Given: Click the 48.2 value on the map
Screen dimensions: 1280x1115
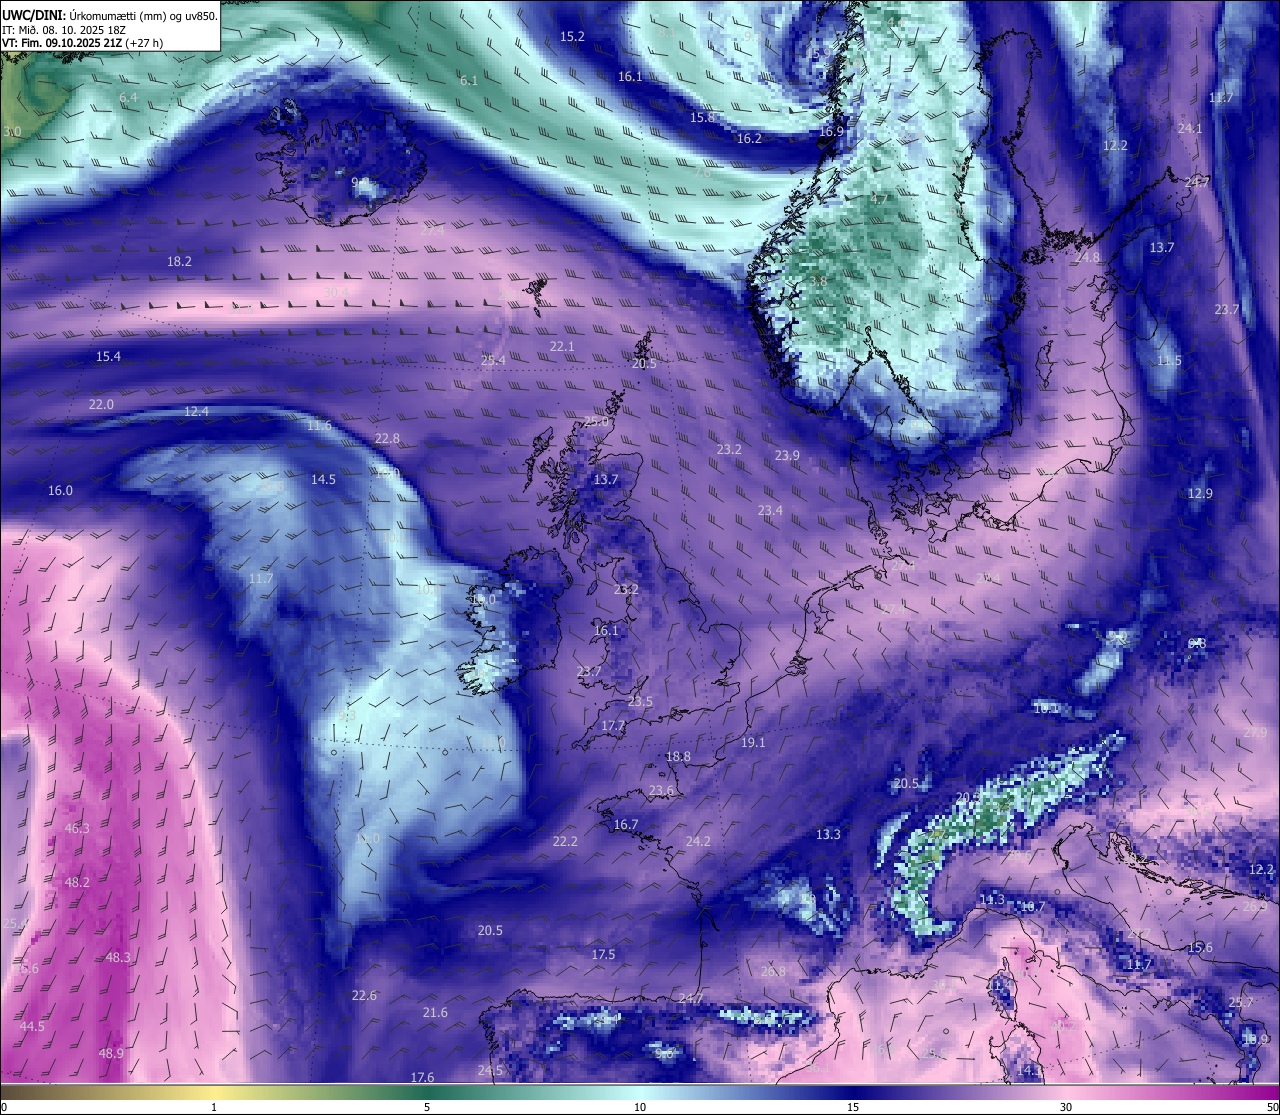Looking at the screenshot, I should (77, 882).
